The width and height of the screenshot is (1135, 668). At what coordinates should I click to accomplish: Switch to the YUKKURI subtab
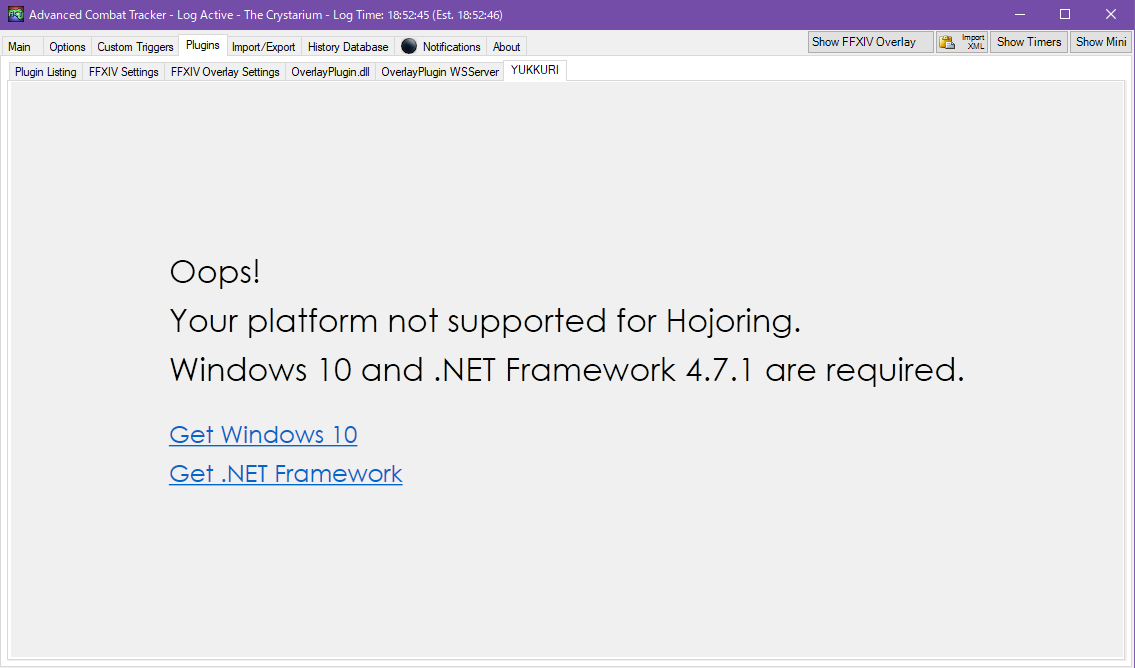coord(534,70)
